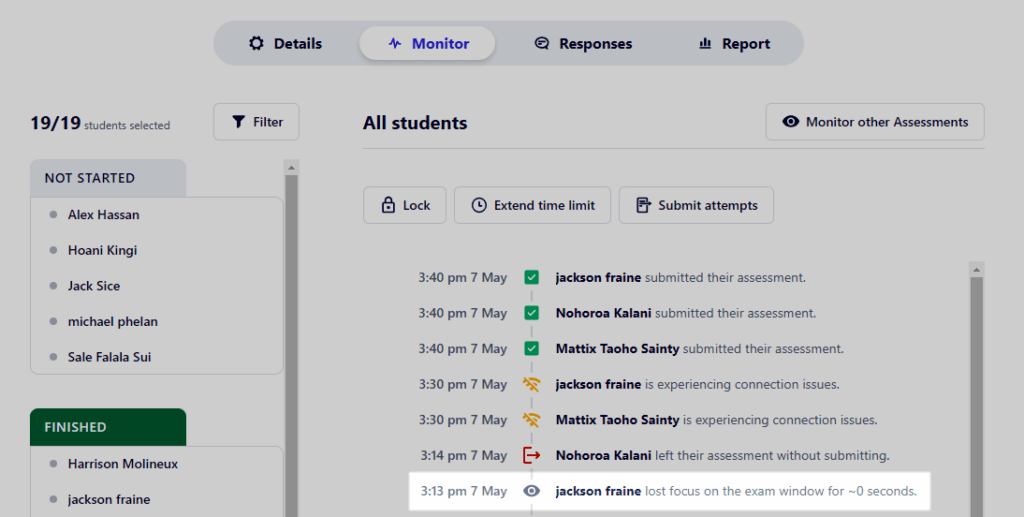Select the FINISHED group header
Viewport: 1024px width, 517px height.
pyautogui.click(x=108, y=427)
